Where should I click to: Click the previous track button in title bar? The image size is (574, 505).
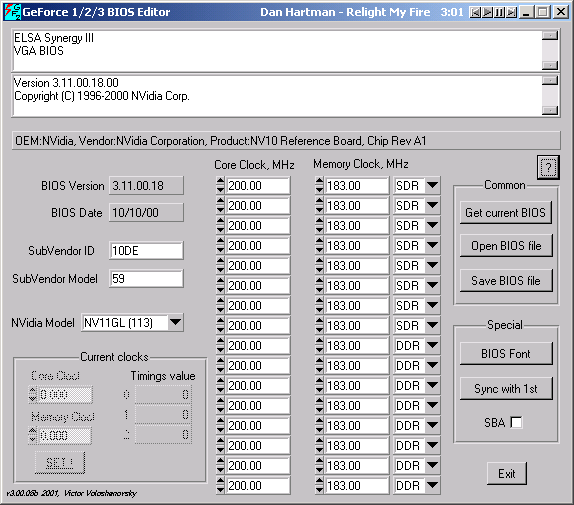click(475, 12)
